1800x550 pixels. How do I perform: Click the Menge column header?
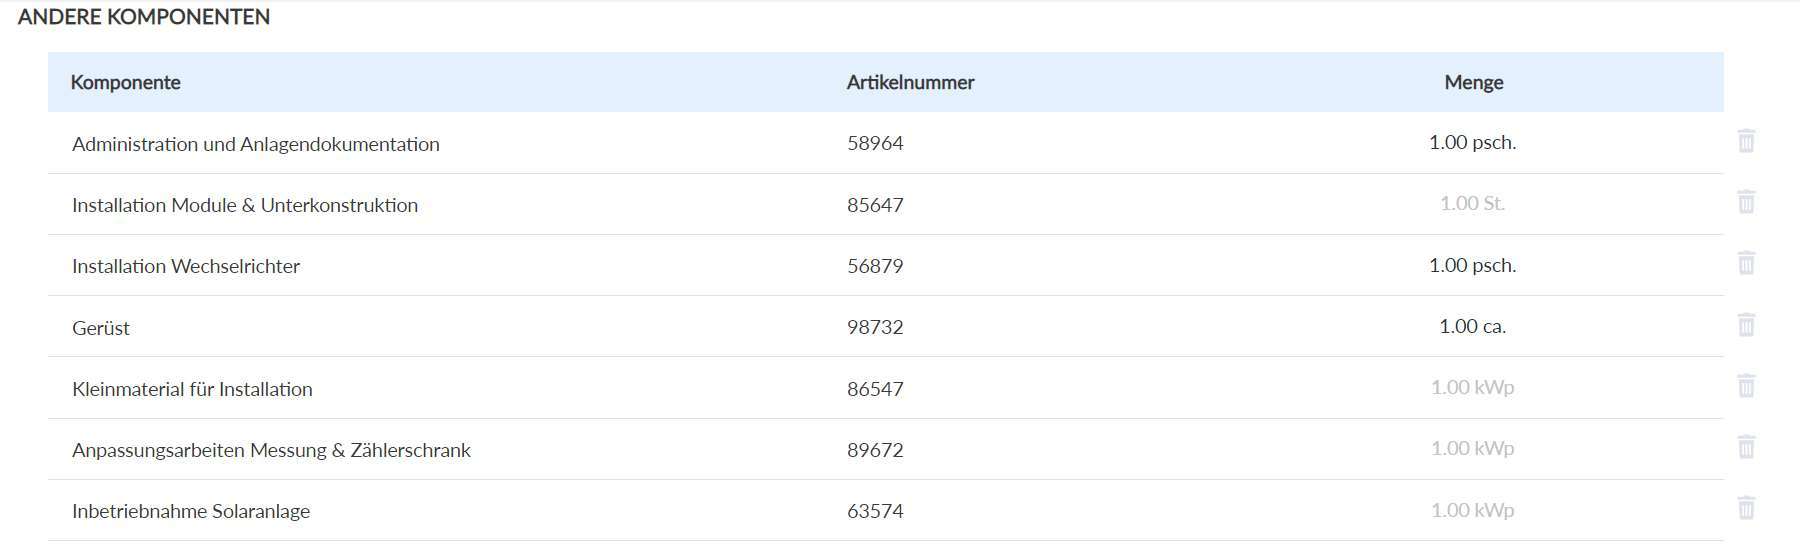point(1473,83)
